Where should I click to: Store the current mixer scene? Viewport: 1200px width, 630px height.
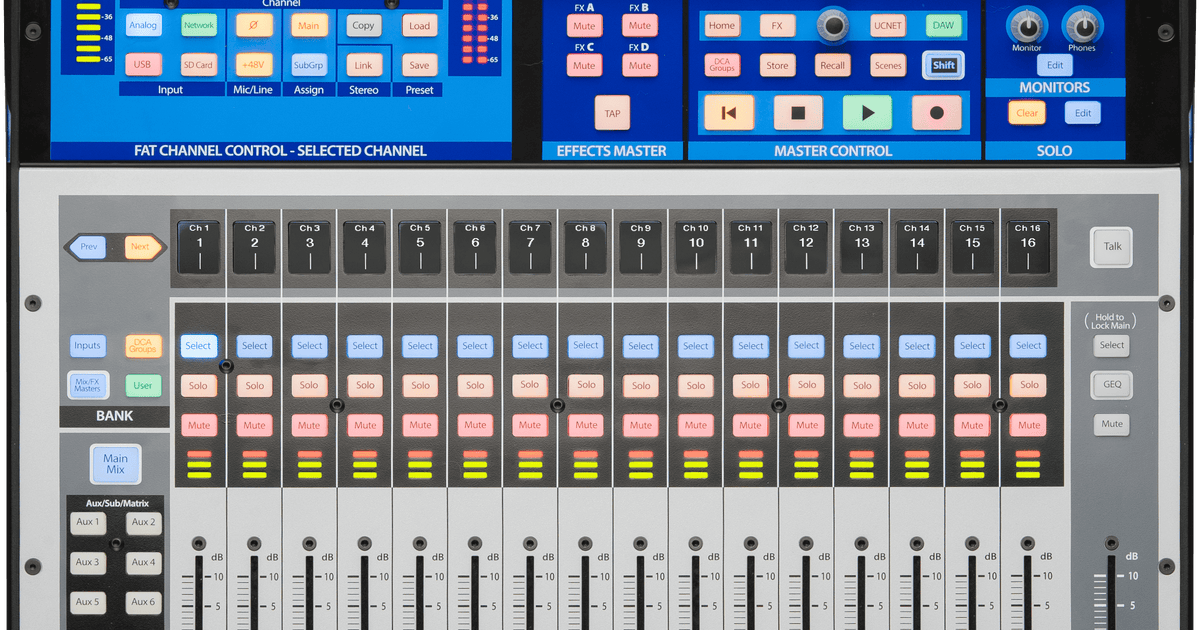pyautogui.click(x=777, y=64)
